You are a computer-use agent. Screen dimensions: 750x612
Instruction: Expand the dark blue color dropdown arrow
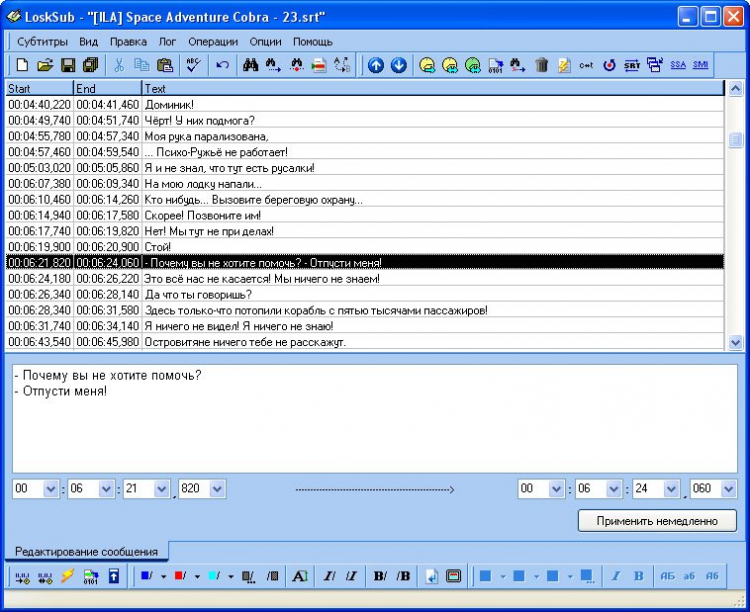click(x=163, y=577)
